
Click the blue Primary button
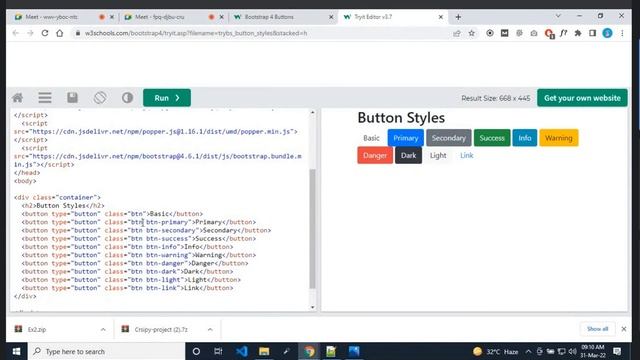(406, 138)
